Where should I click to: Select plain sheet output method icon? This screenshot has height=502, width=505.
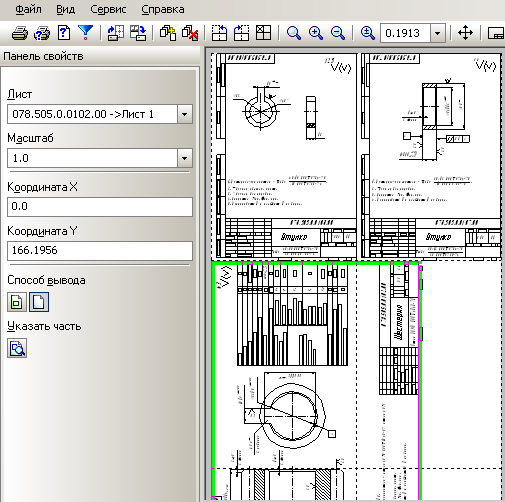tap(39, 302)
